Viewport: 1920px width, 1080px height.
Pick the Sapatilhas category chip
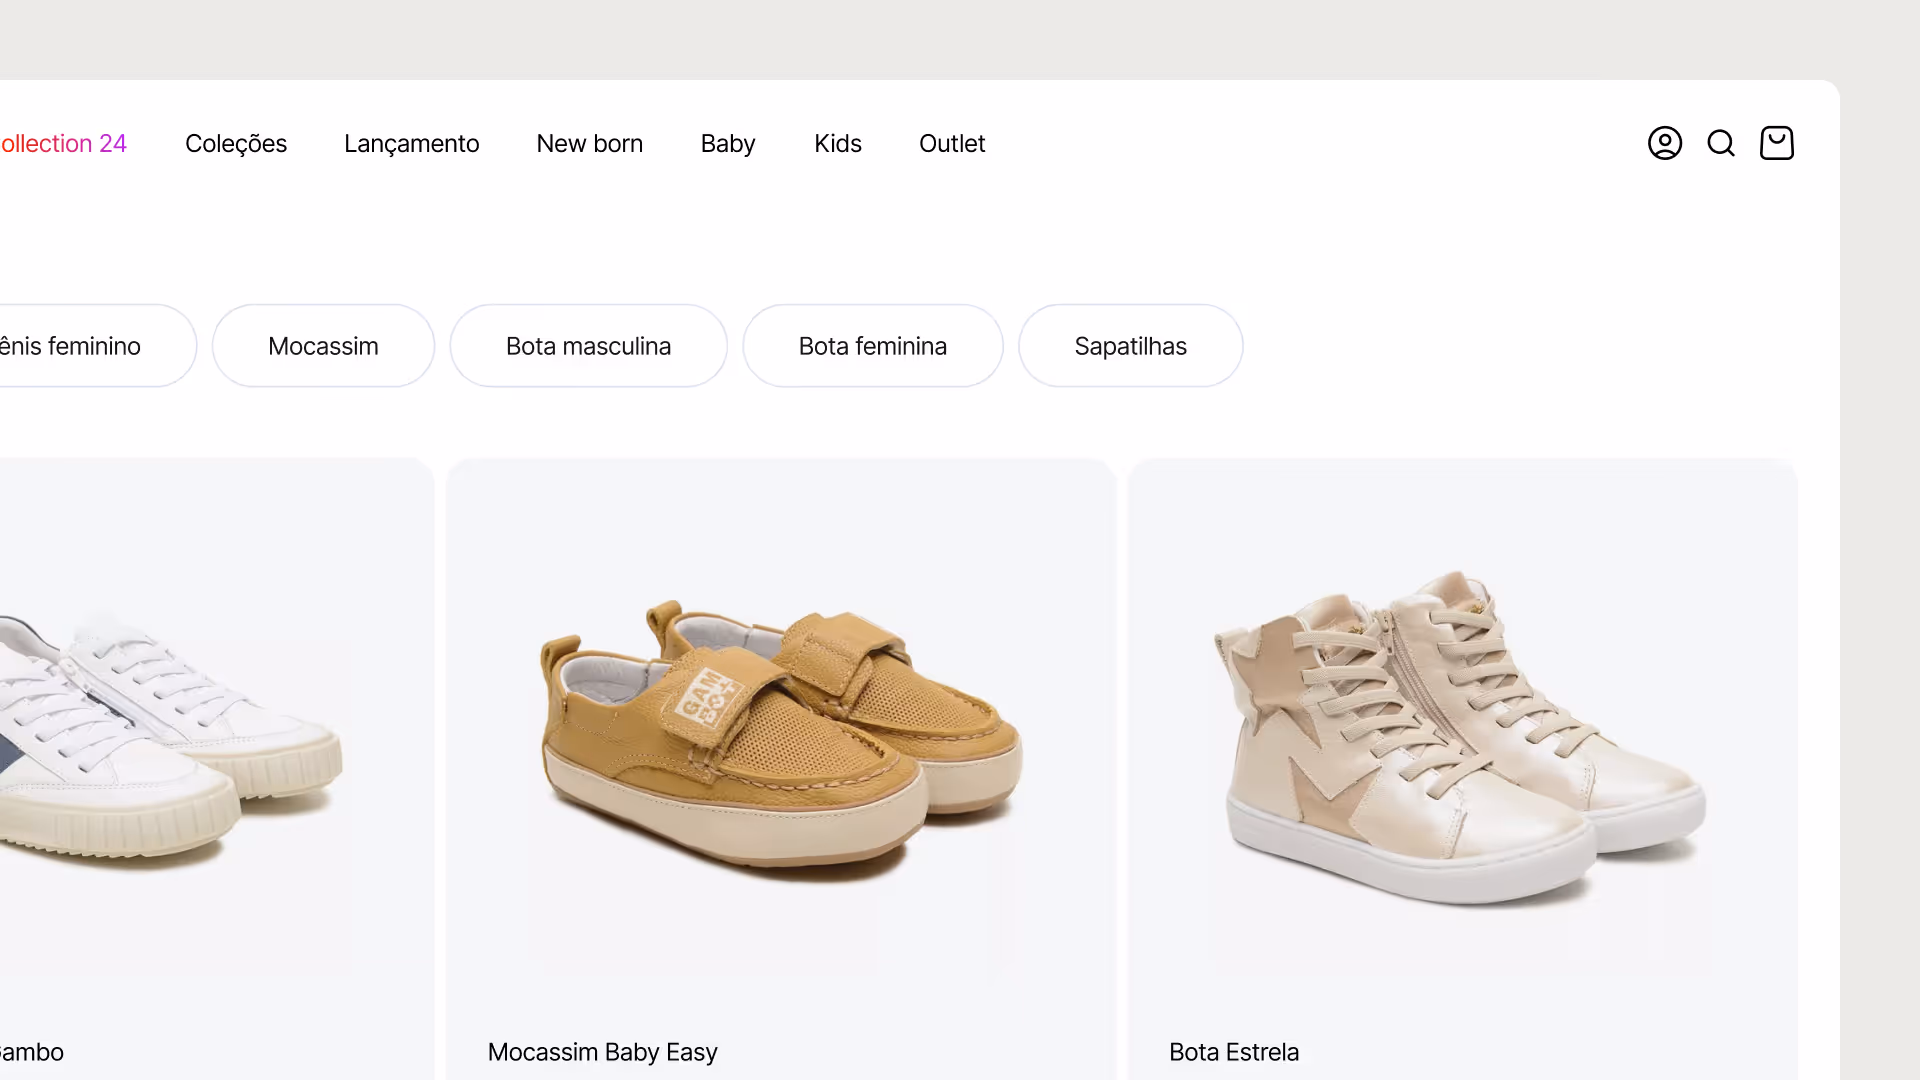[1130, 346]
